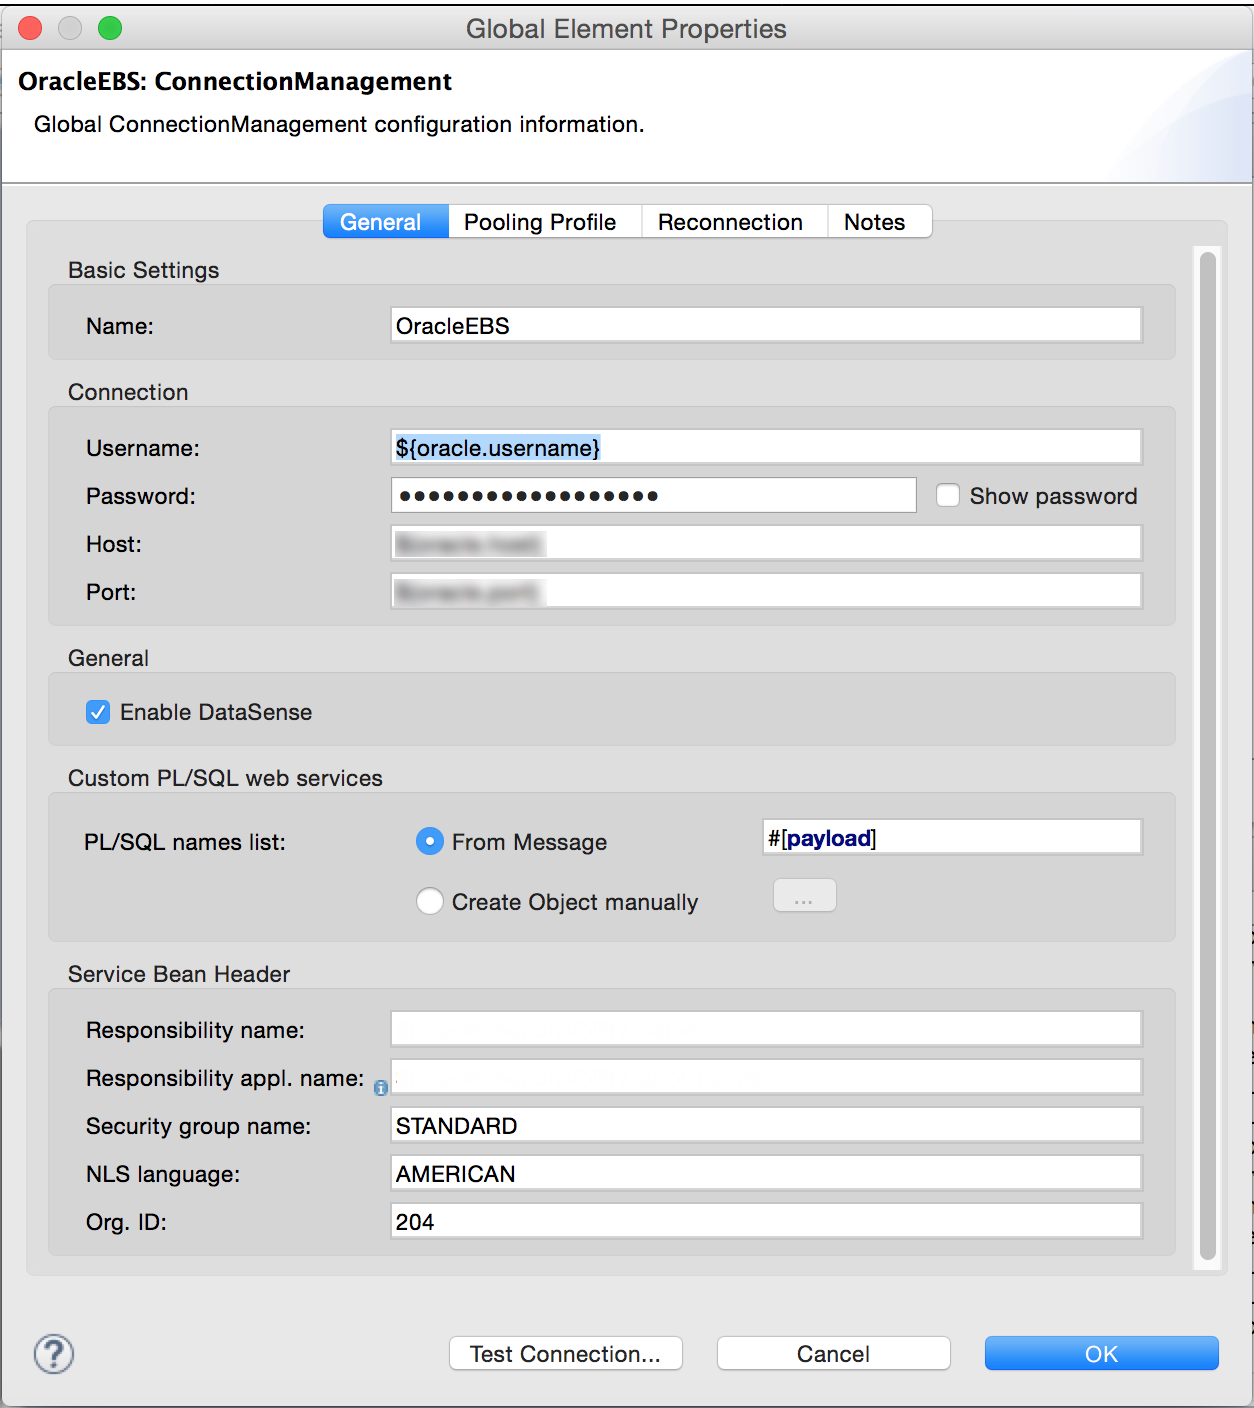The height and width of the screenshot is (1408, 1254).
Task: Click the help question mark icon
Action: tap(54, 1354)
